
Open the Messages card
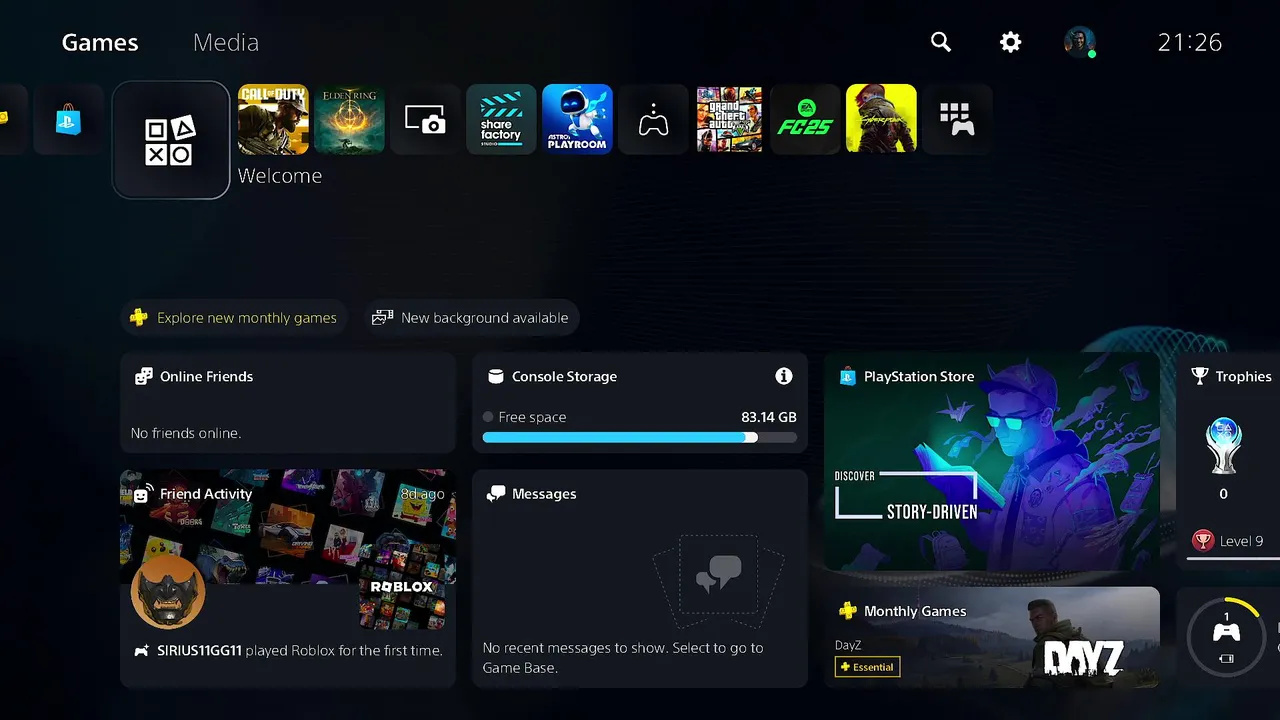(x=640, y=578)
